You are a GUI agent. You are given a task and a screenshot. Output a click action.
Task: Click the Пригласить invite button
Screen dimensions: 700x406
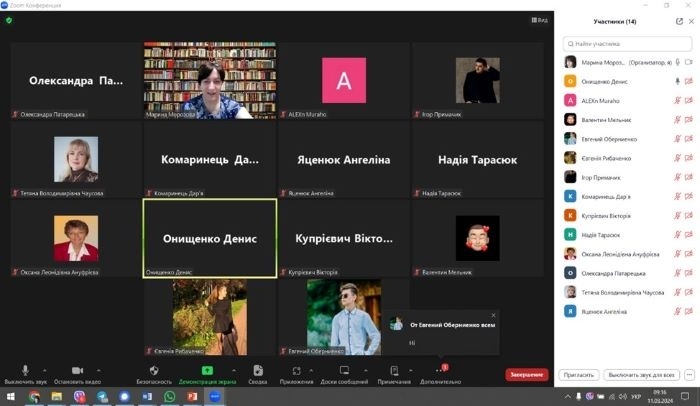(x=579, y=375)
